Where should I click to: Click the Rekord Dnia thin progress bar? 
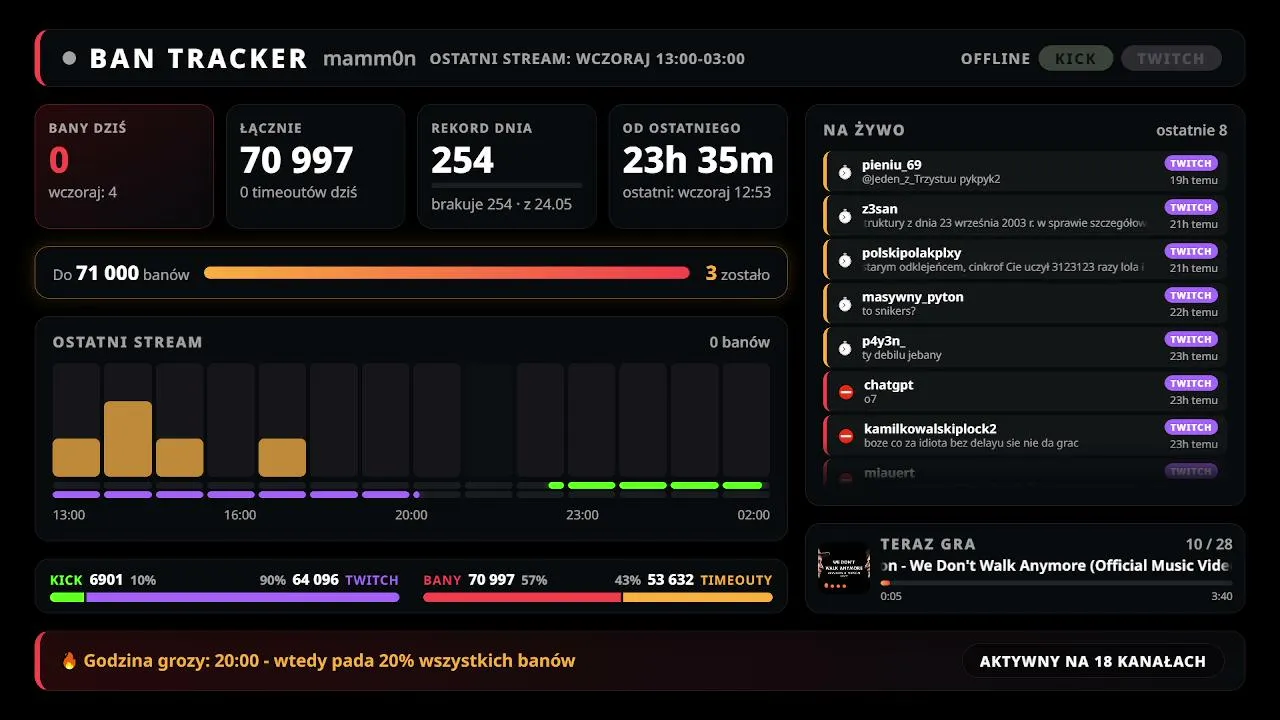click(x=507, y=185)
